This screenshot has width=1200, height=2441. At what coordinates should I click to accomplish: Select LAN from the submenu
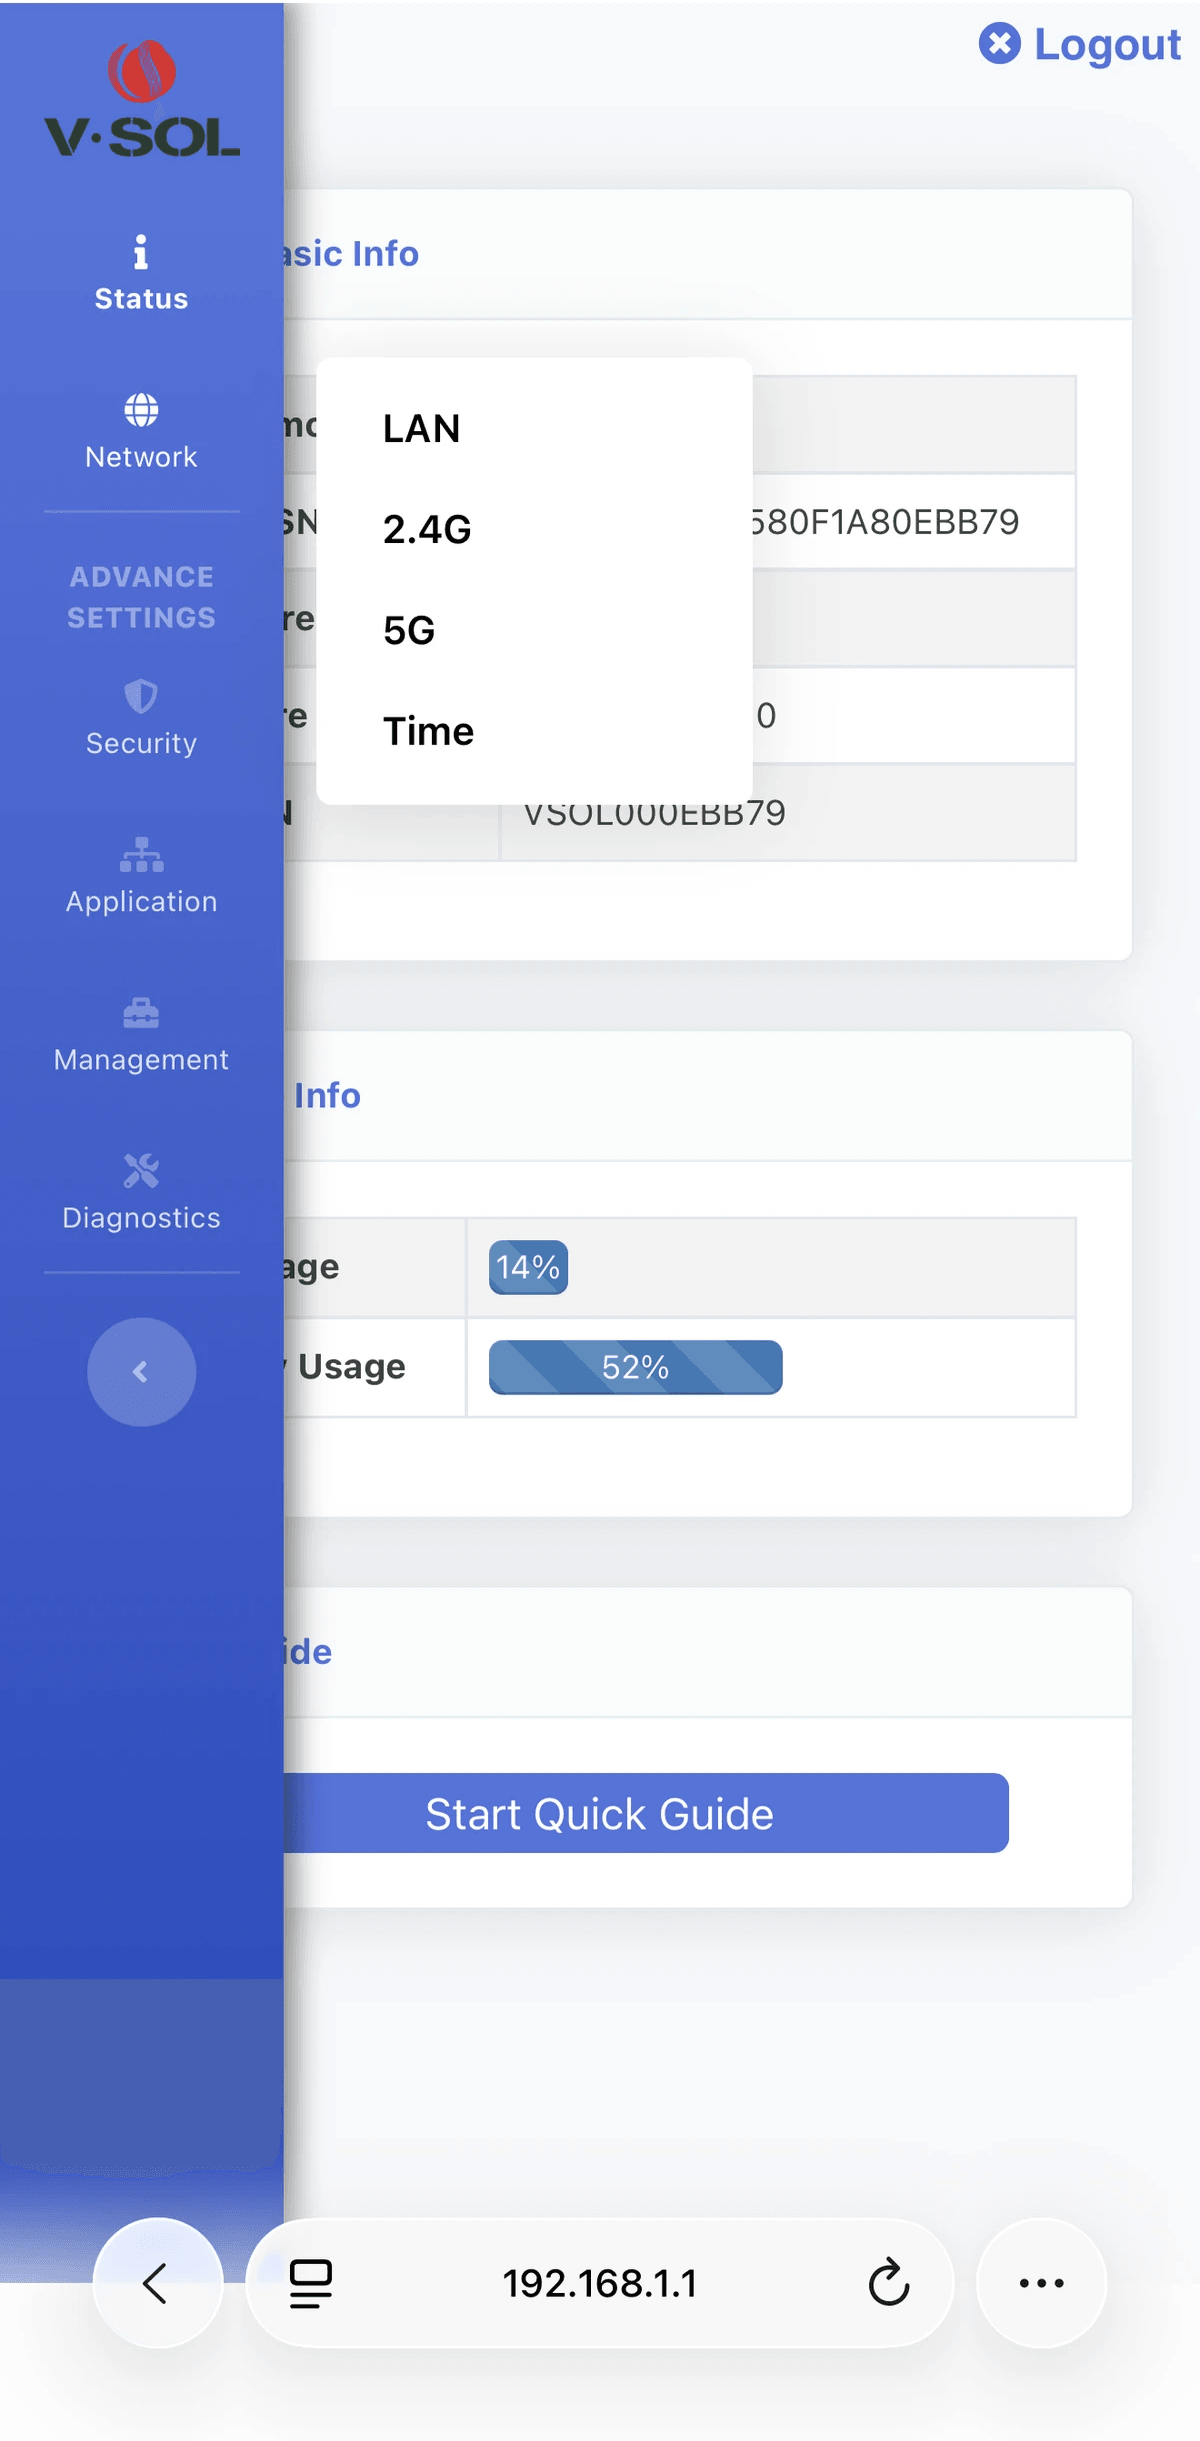[421, 429]
